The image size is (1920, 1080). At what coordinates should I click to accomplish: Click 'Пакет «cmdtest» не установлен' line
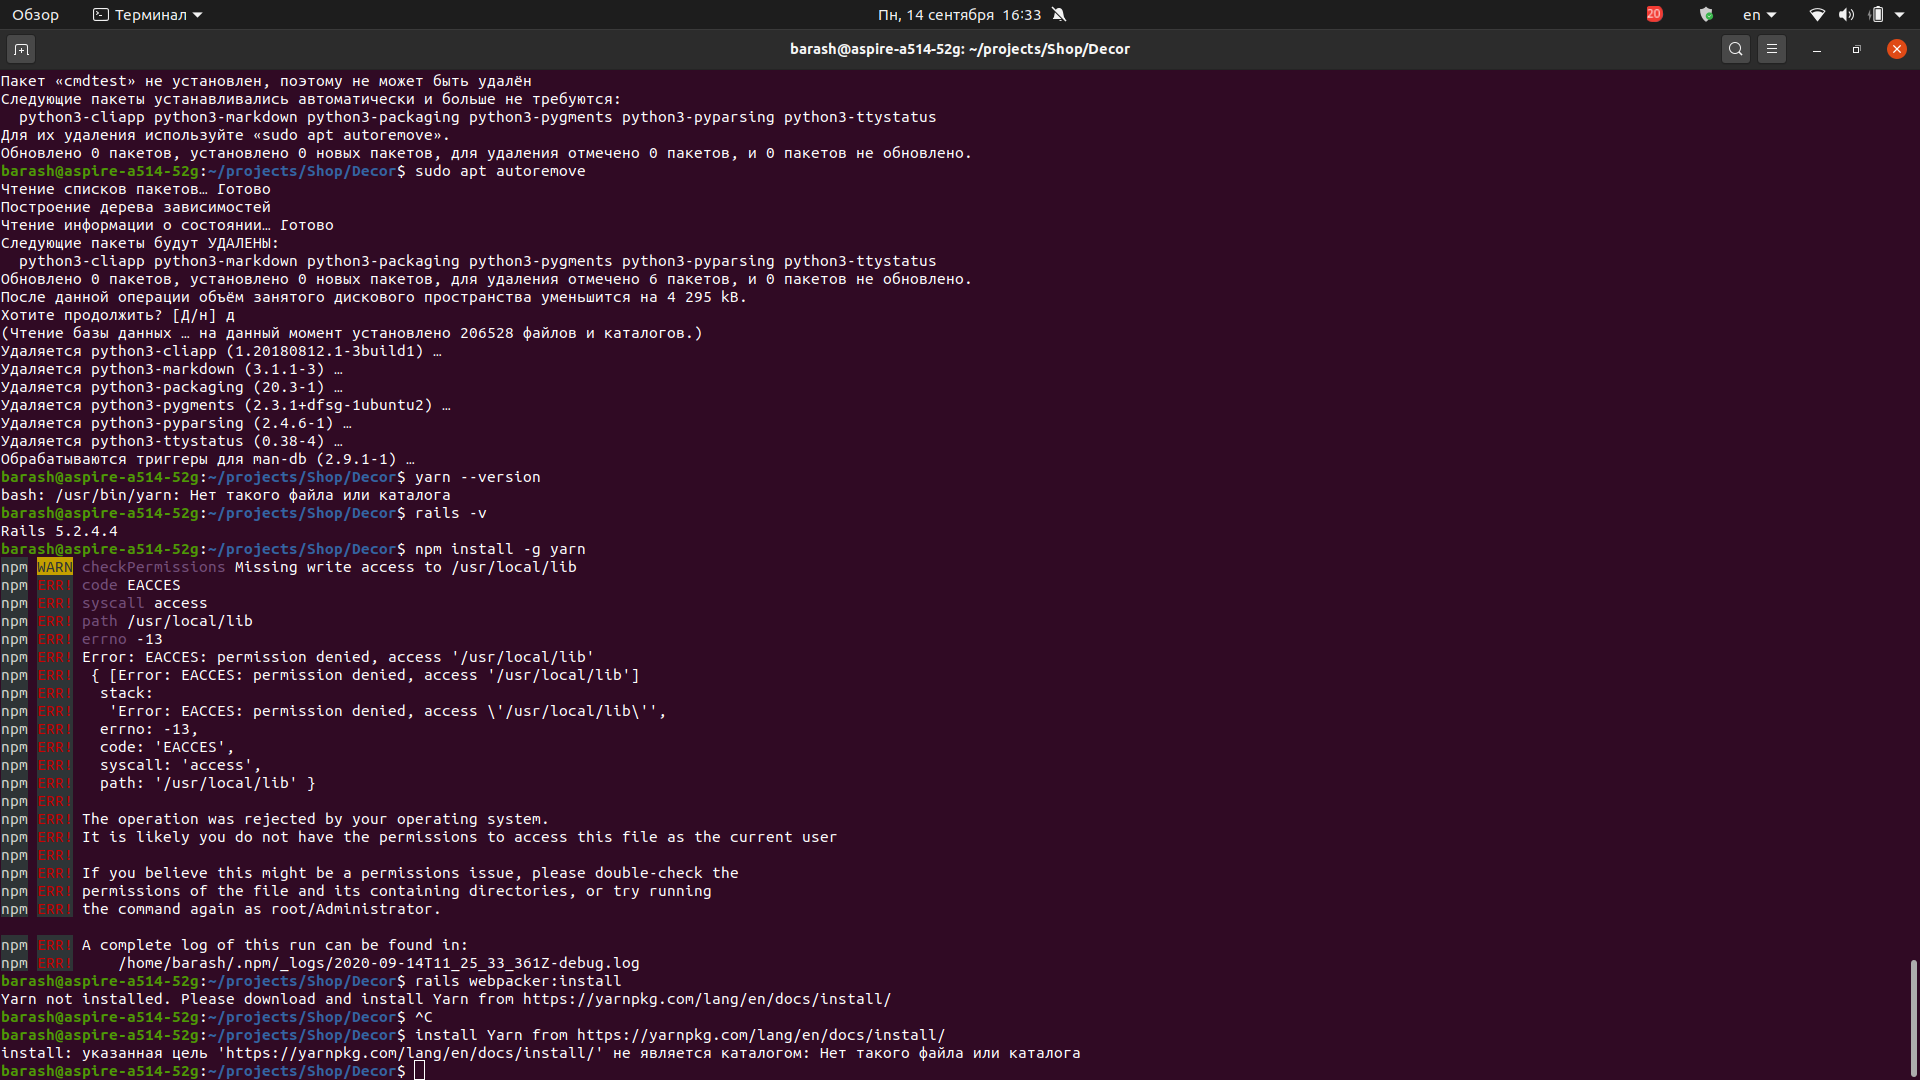click(266, 81)
